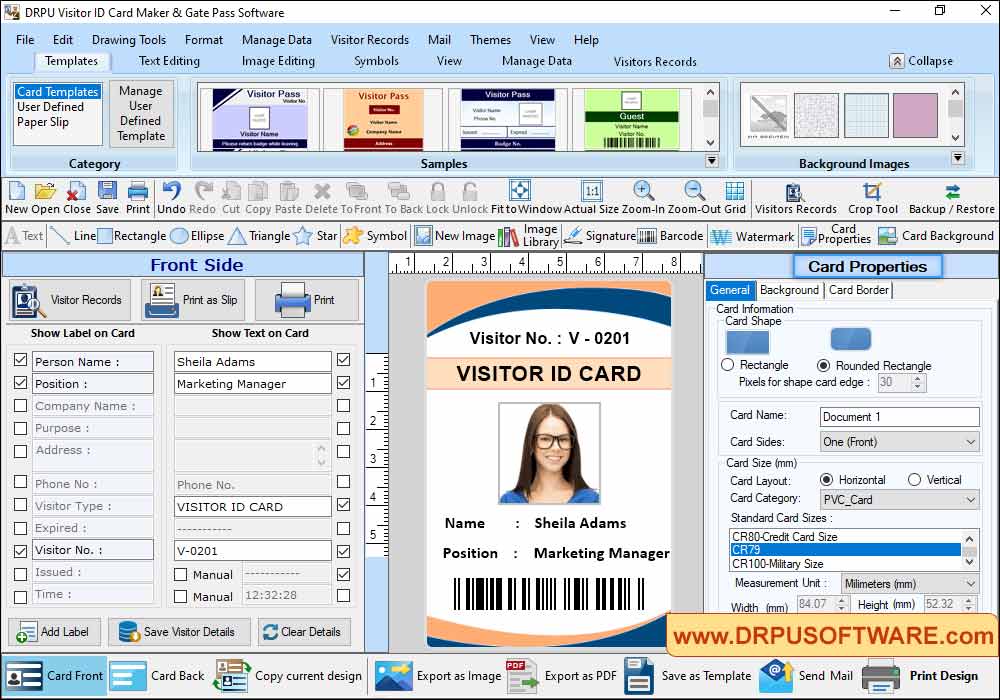The image size is (1000, 700).
Task: Click Manage User Defined Template
Action: point(141,113)
